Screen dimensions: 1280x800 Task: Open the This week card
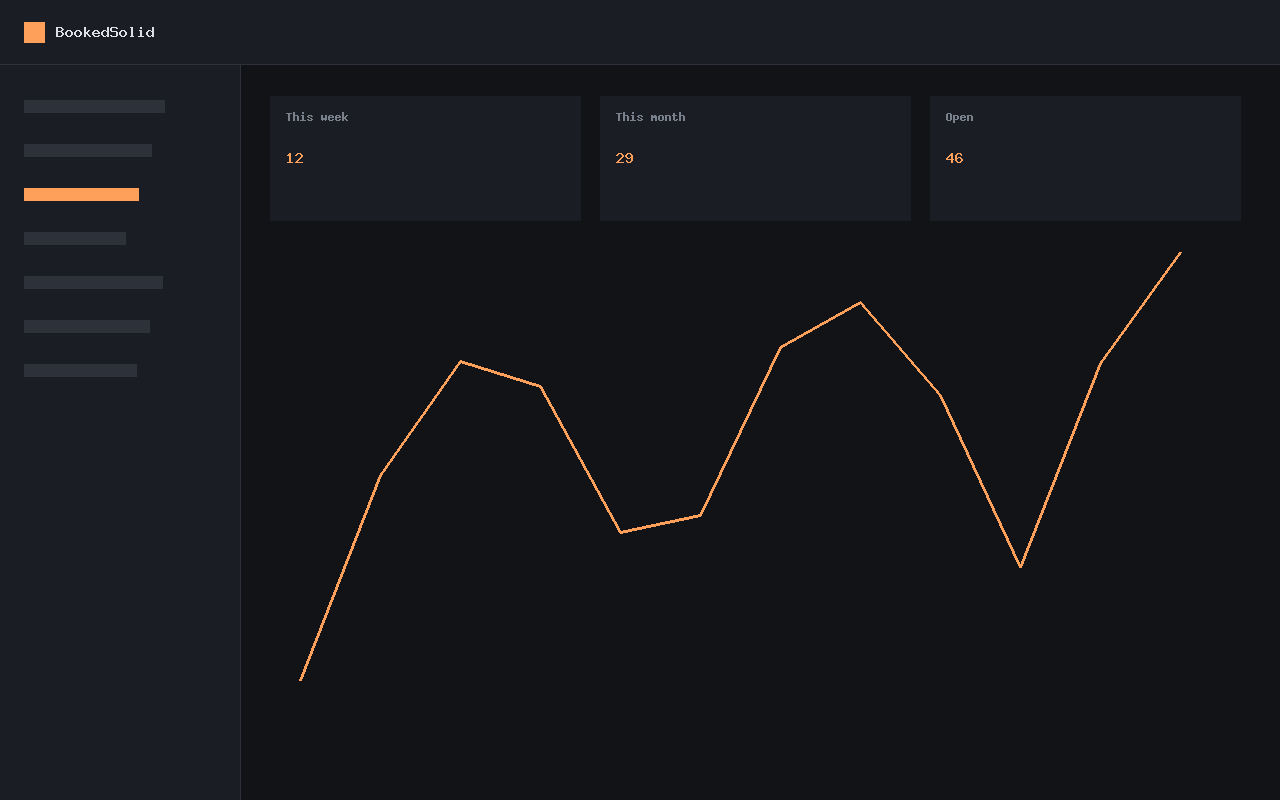click(x=425, y=158)
